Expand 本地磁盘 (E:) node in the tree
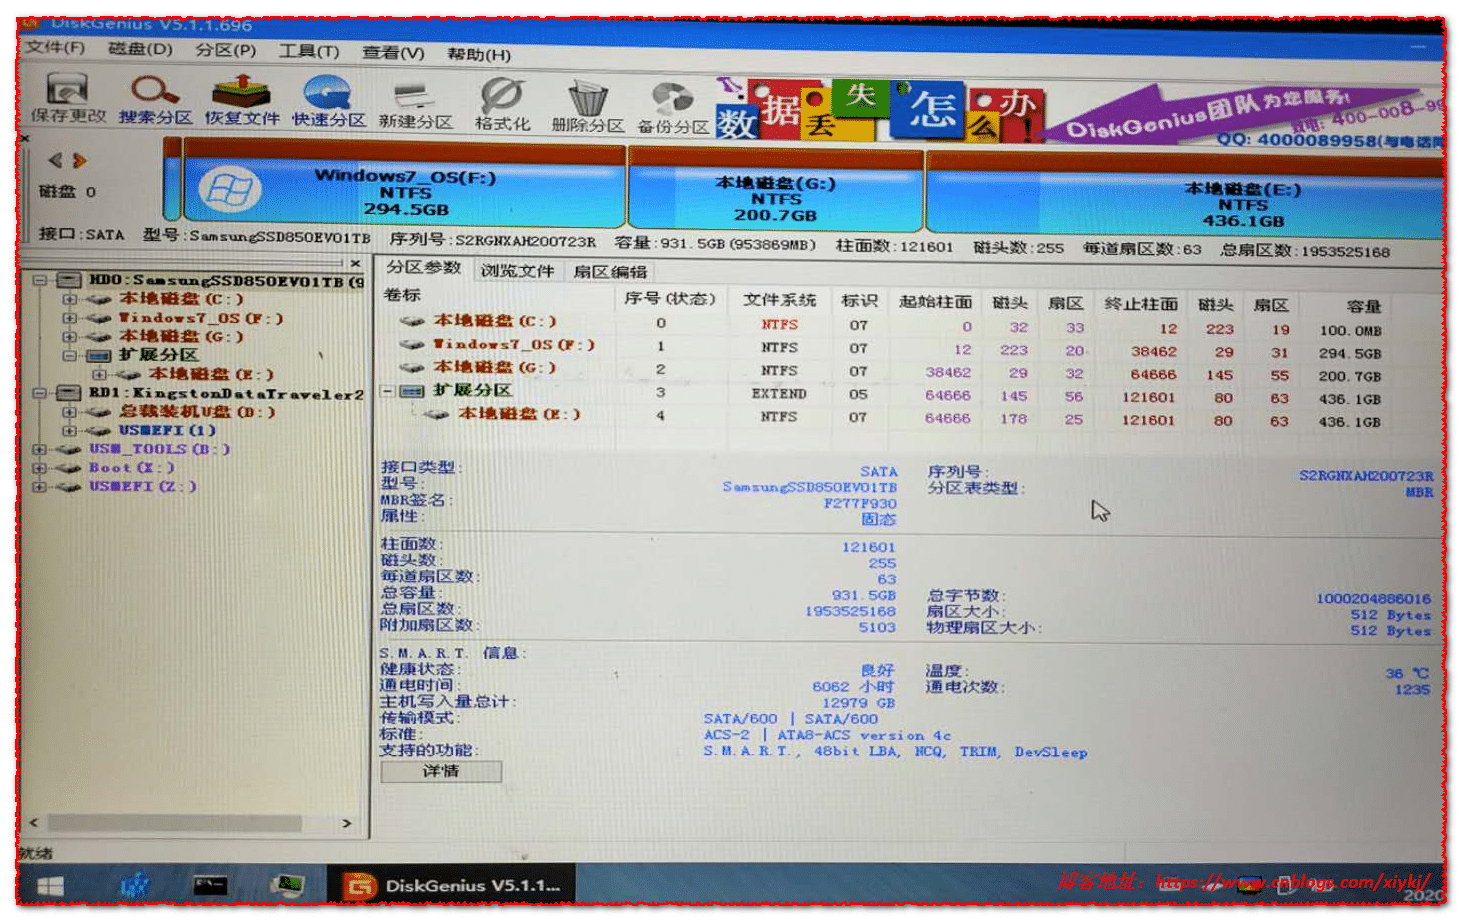The width and height of the screenshot is (1463, 922). (x=99, y=374)
